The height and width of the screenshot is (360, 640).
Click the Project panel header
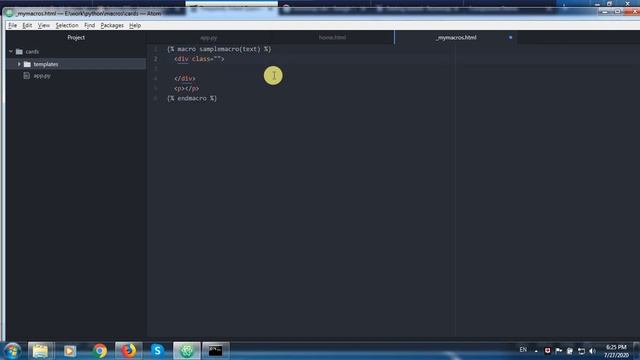click(x=76, y=38)
